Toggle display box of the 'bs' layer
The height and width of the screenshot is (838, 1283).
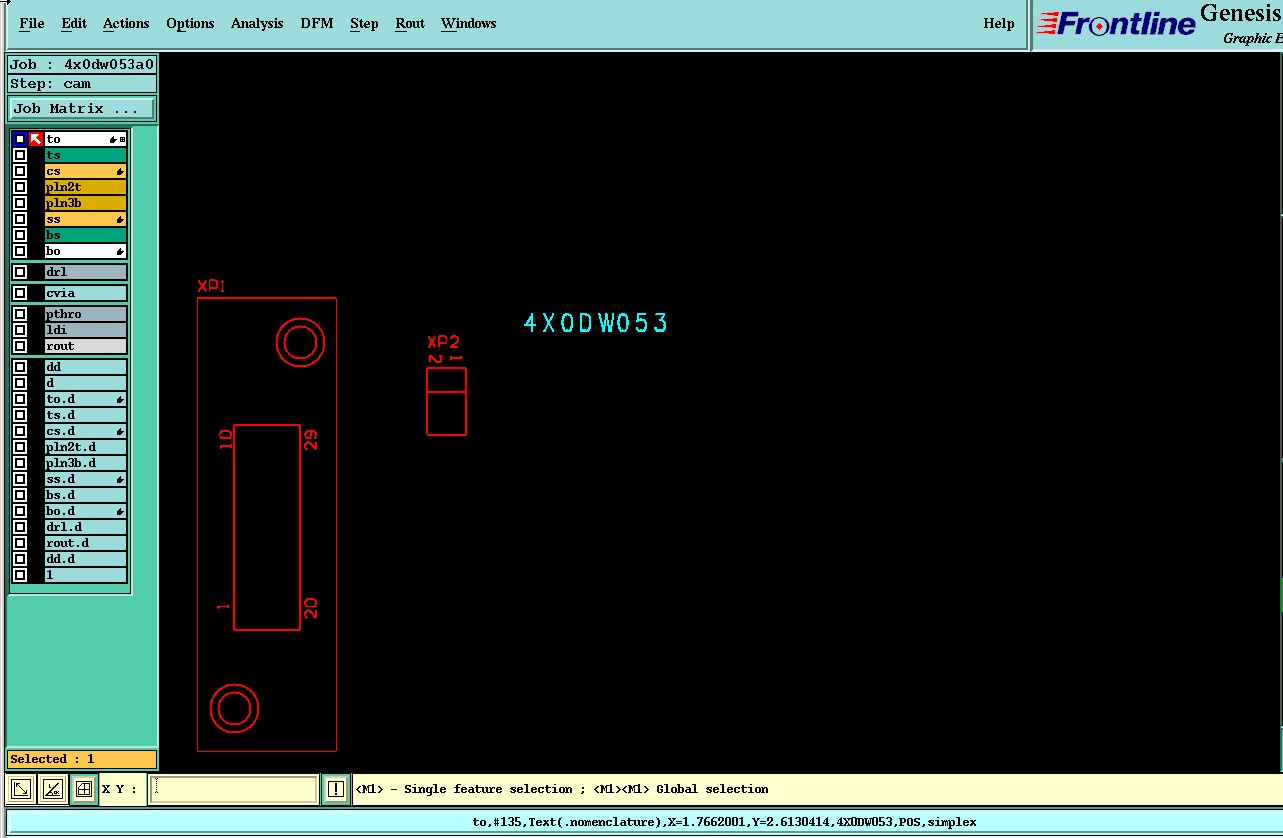coord(20,235)
